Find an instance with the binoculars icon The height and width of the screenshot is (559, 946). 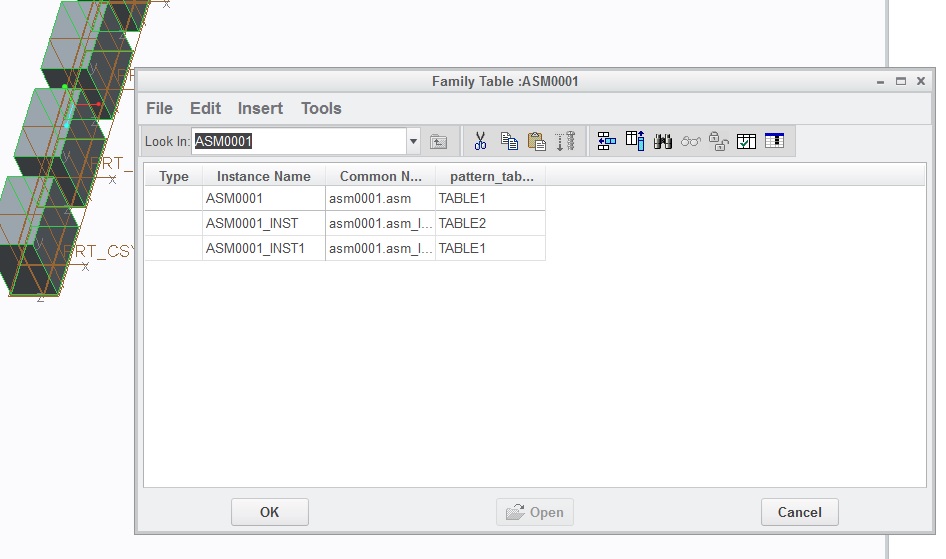(662, 142)
